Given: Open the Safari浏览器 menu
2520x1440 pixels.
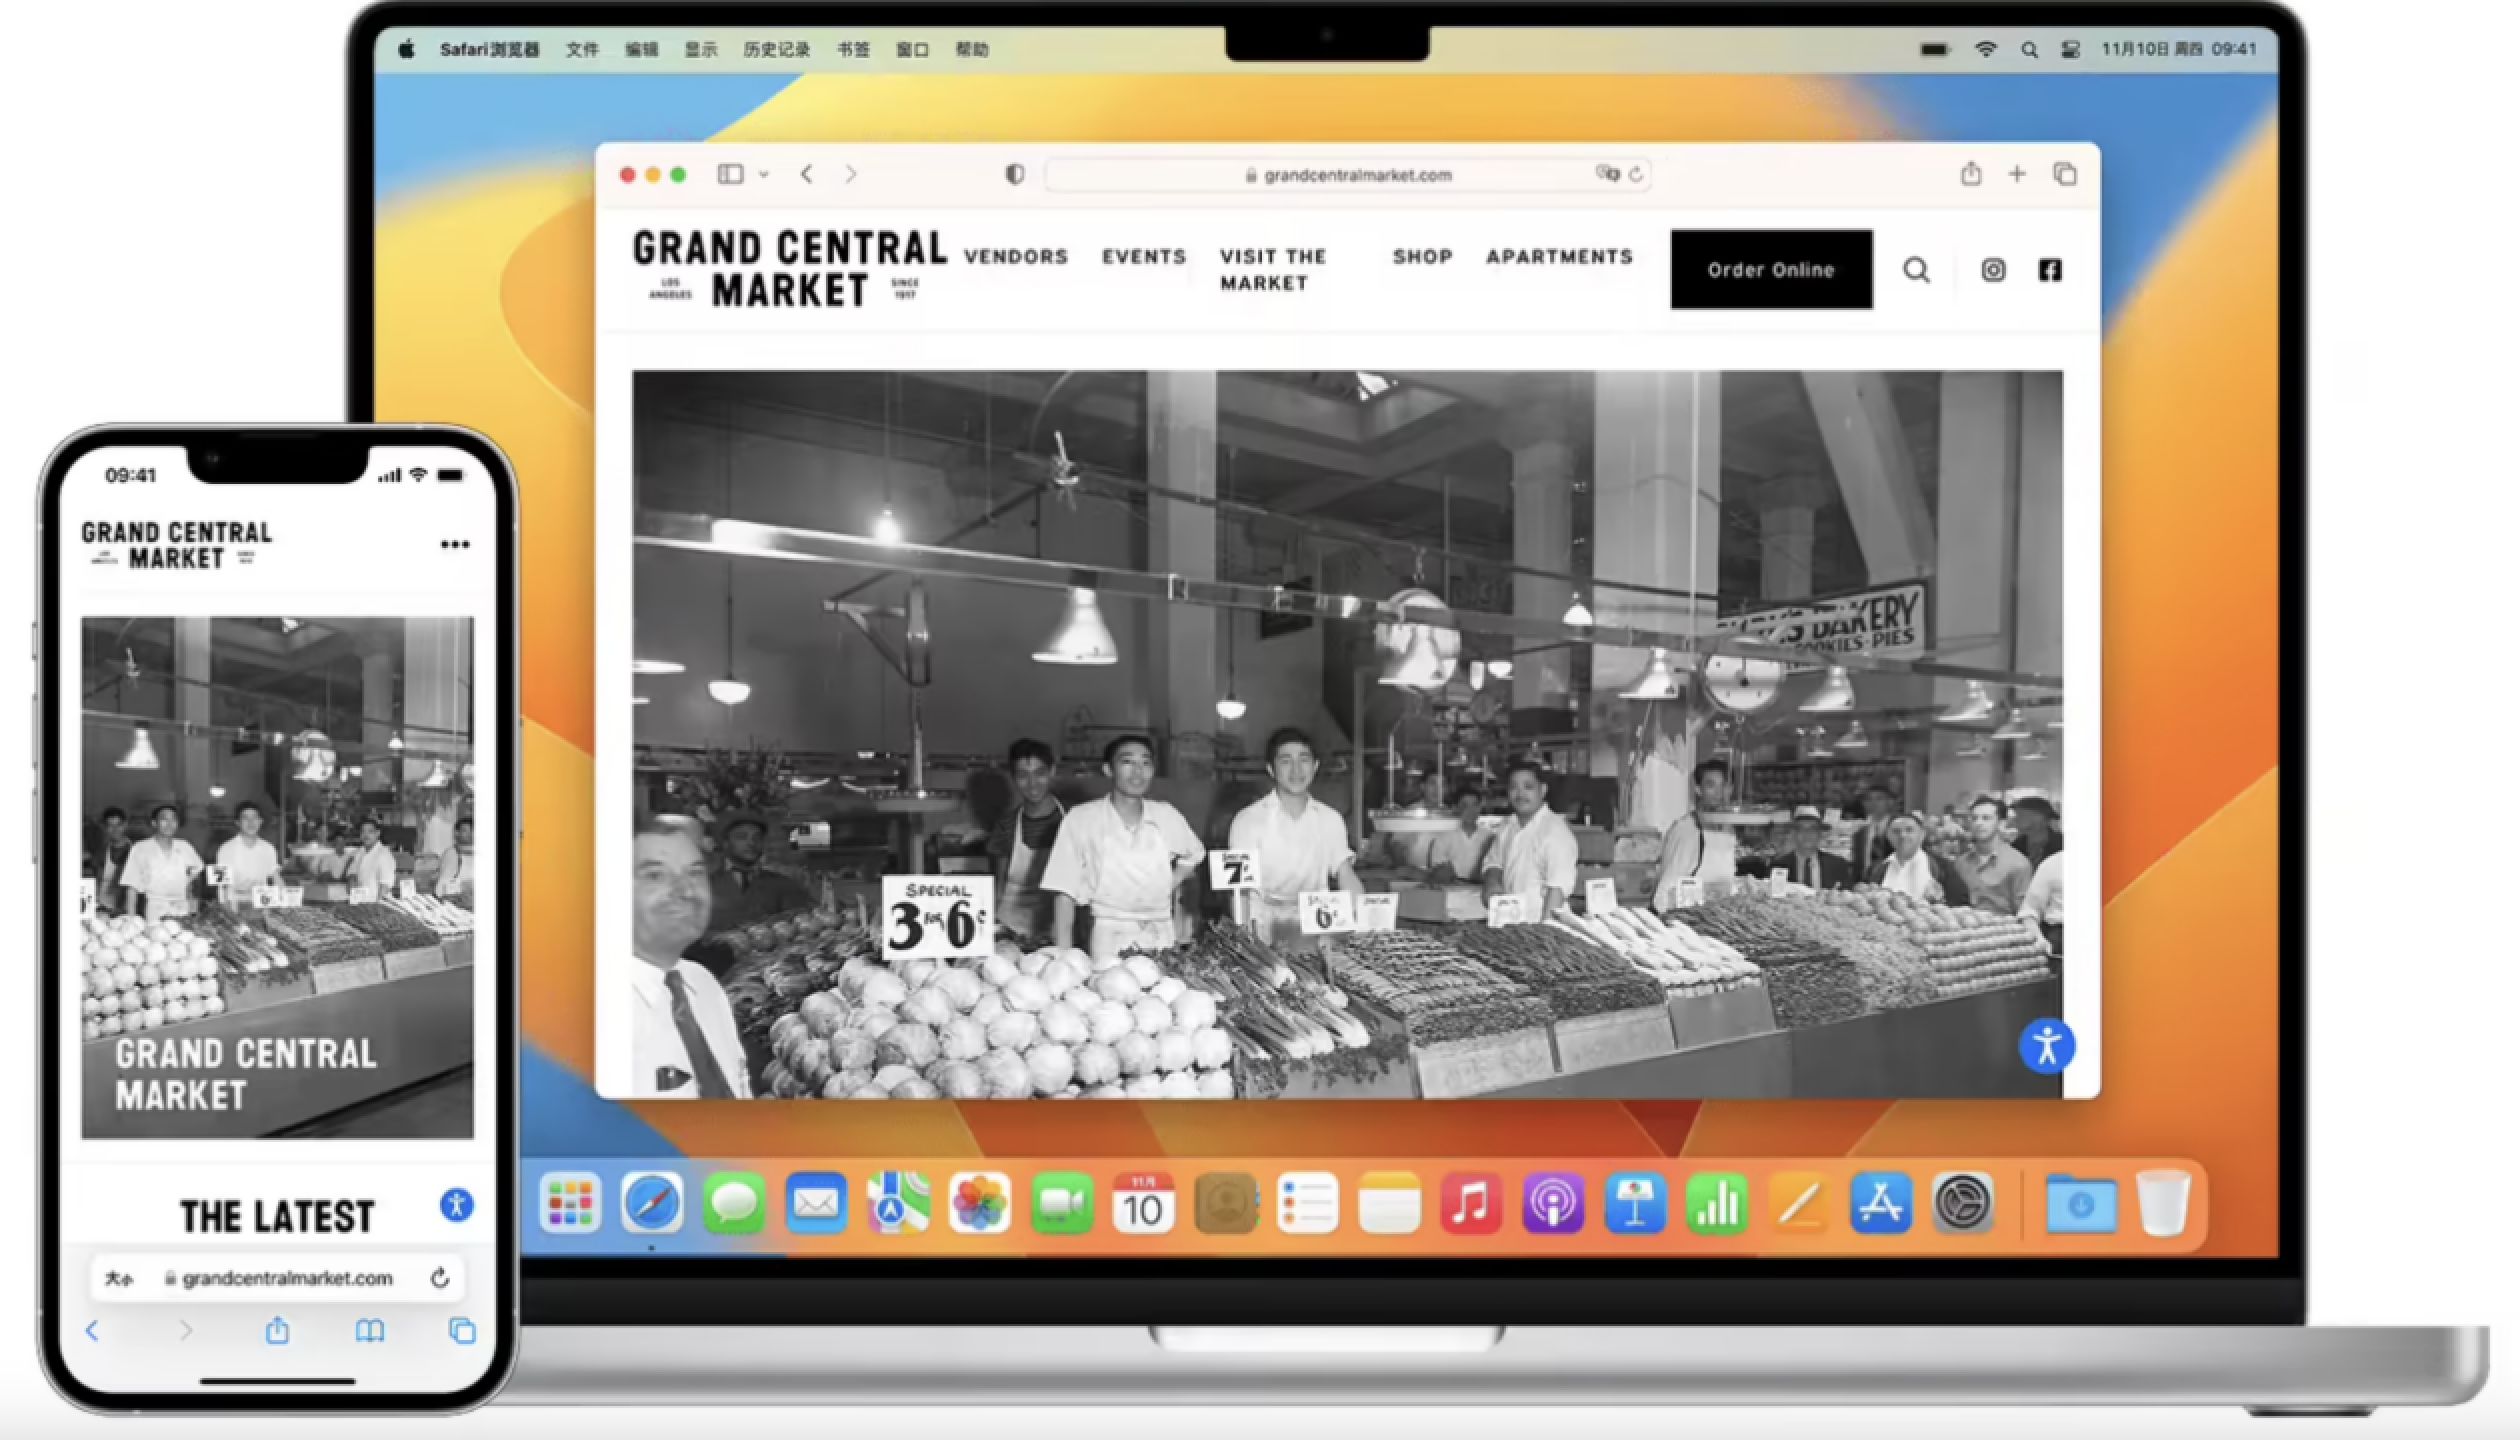Looking at the screenshot, I should (489, 49).
